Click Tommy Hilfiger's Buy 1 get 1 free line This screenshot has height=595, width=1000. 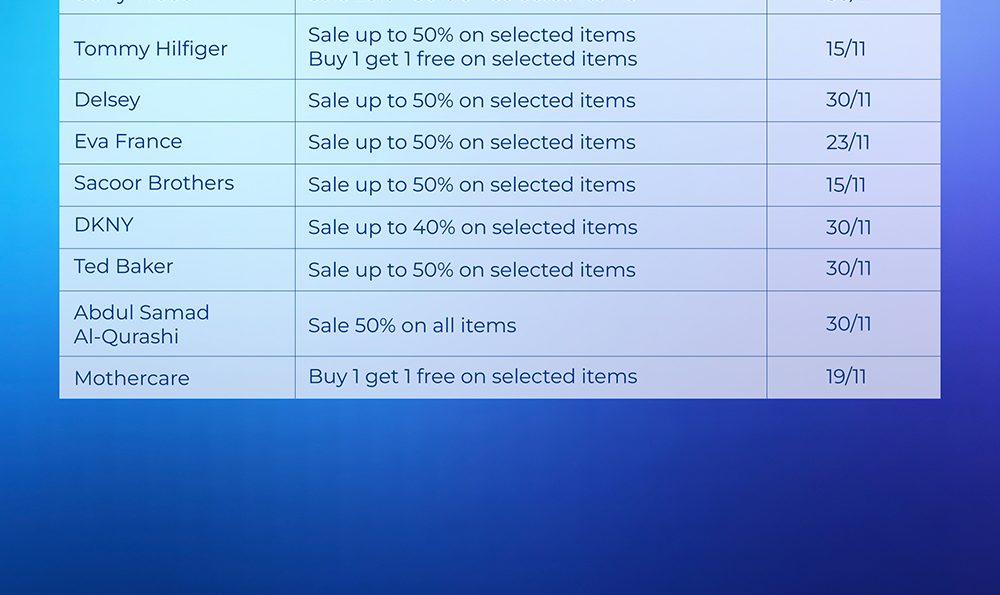472,59
